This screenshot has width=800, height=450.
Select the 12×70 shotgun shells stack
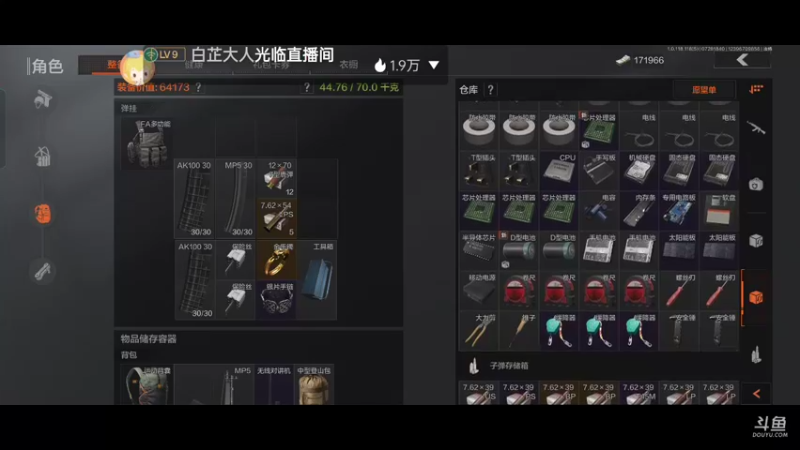point(277,179)
